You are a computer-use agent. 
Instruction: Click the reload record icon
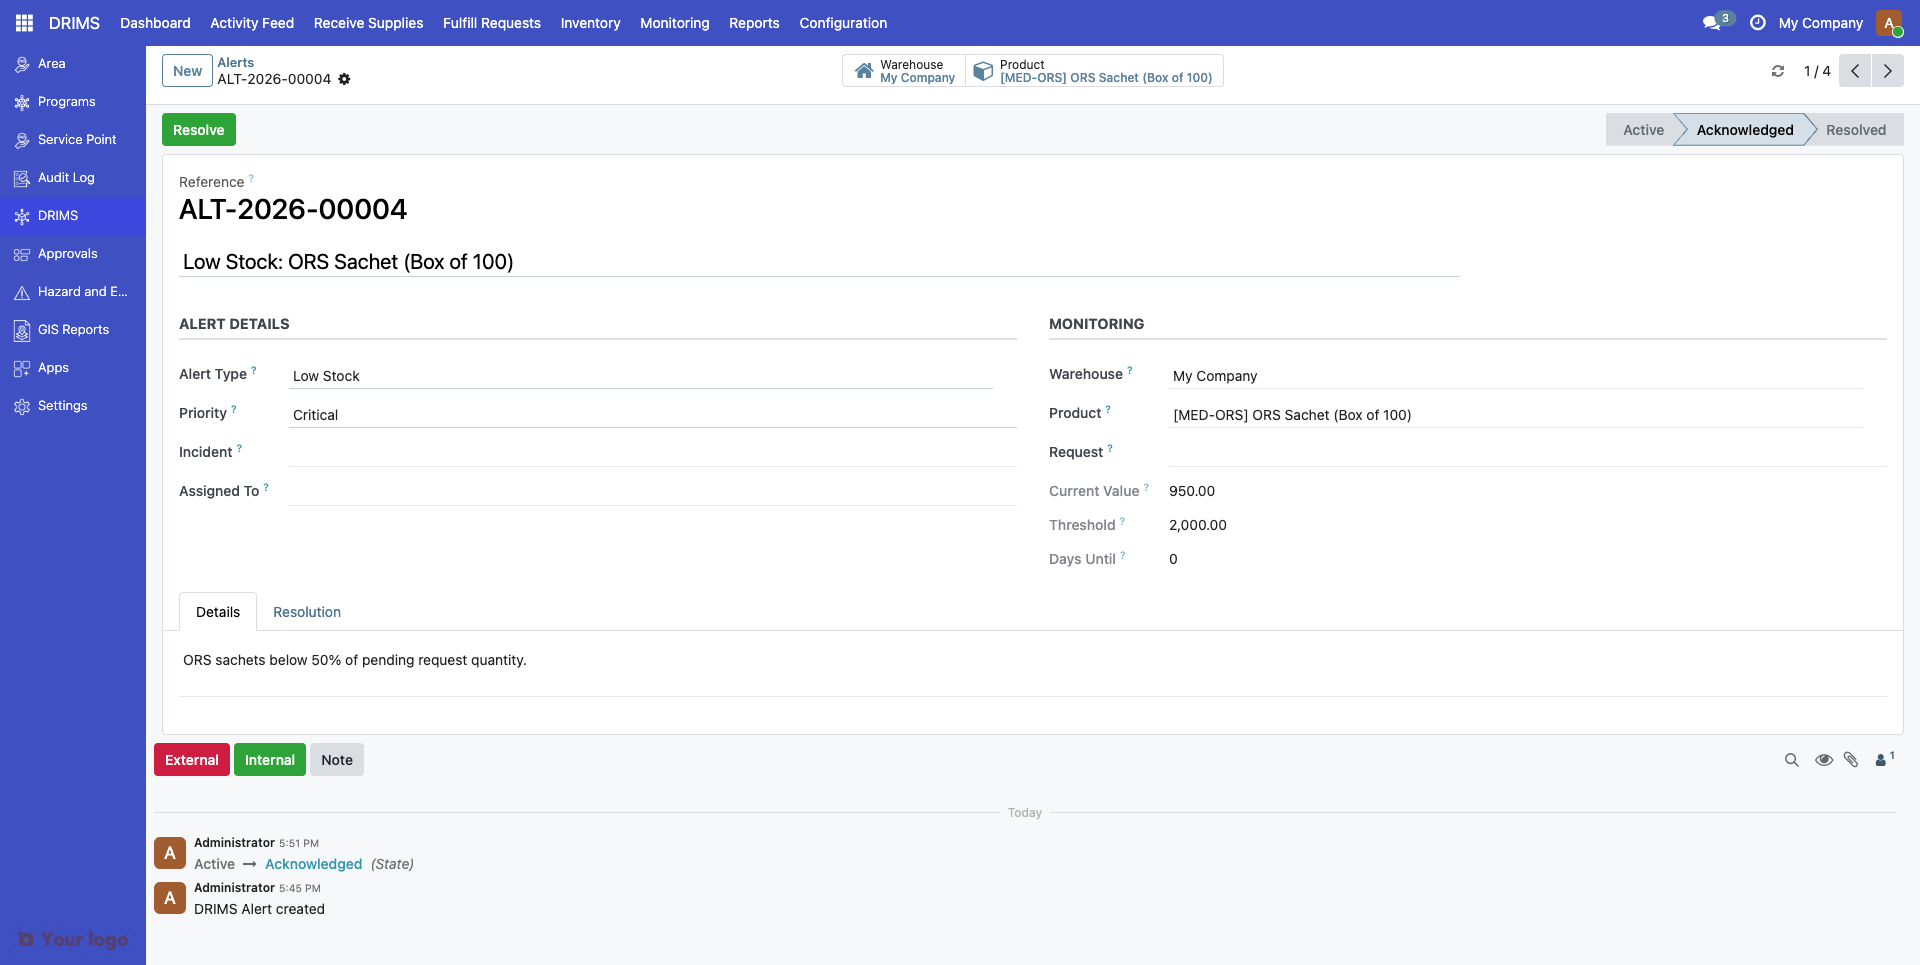point(1778,71)
